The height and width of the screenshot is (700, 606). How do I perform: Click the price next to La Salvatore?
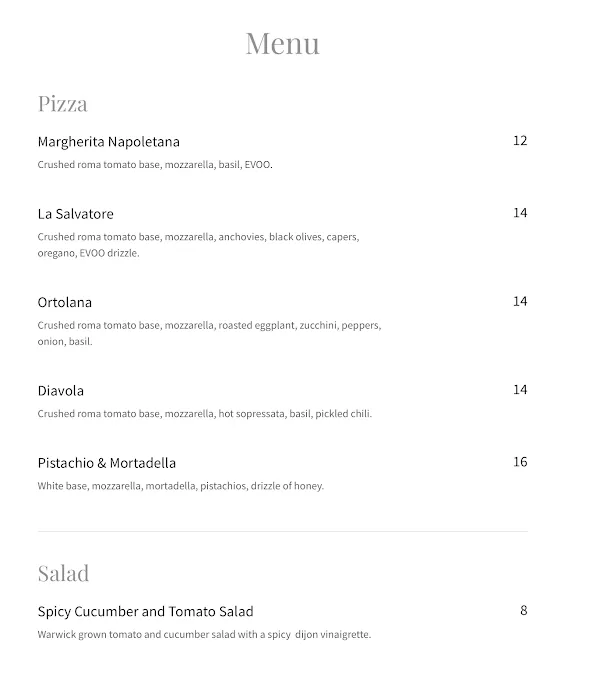point(519,213)
